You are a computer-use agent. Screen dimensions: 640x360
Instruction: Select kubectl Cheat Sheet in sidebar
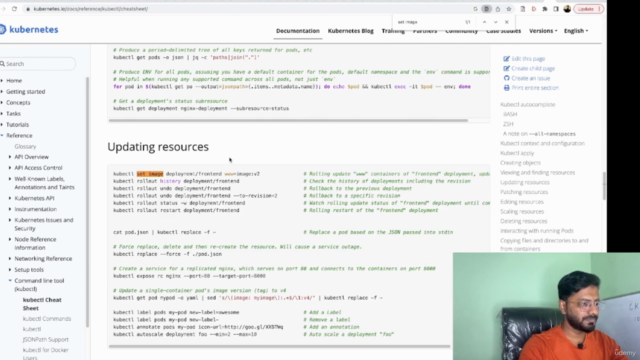click(x=42, y=304)
